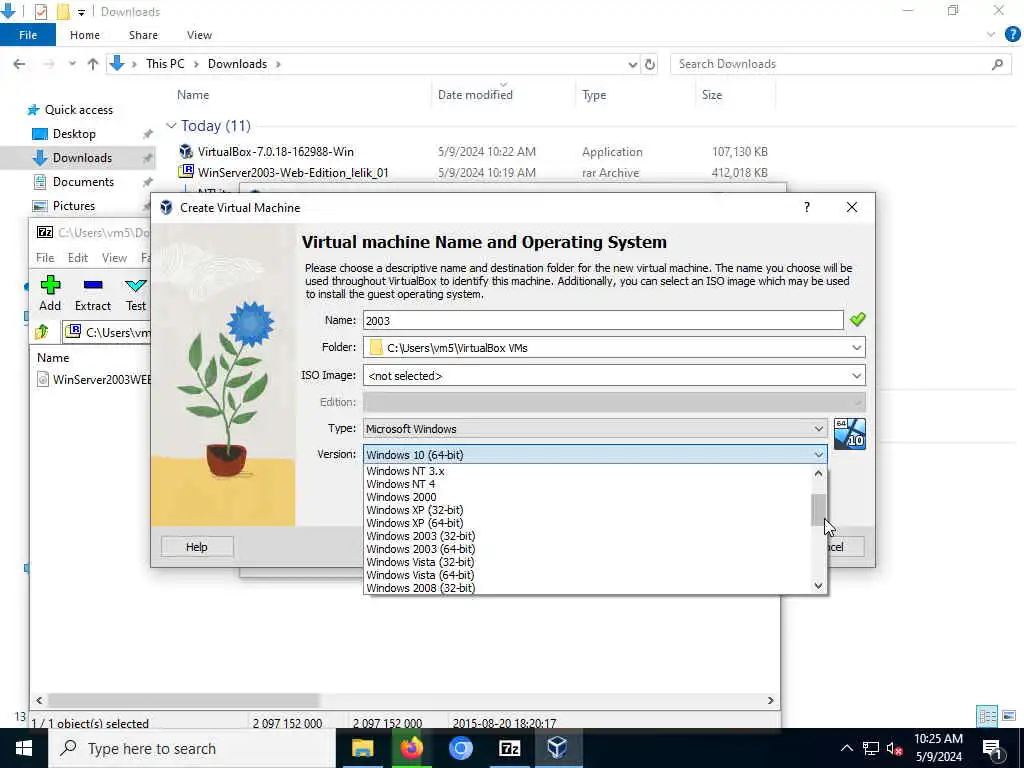Screen dimensions: 1024x768
Task: Expand the Explorer ribbon chevron
Action: (991, 35)
